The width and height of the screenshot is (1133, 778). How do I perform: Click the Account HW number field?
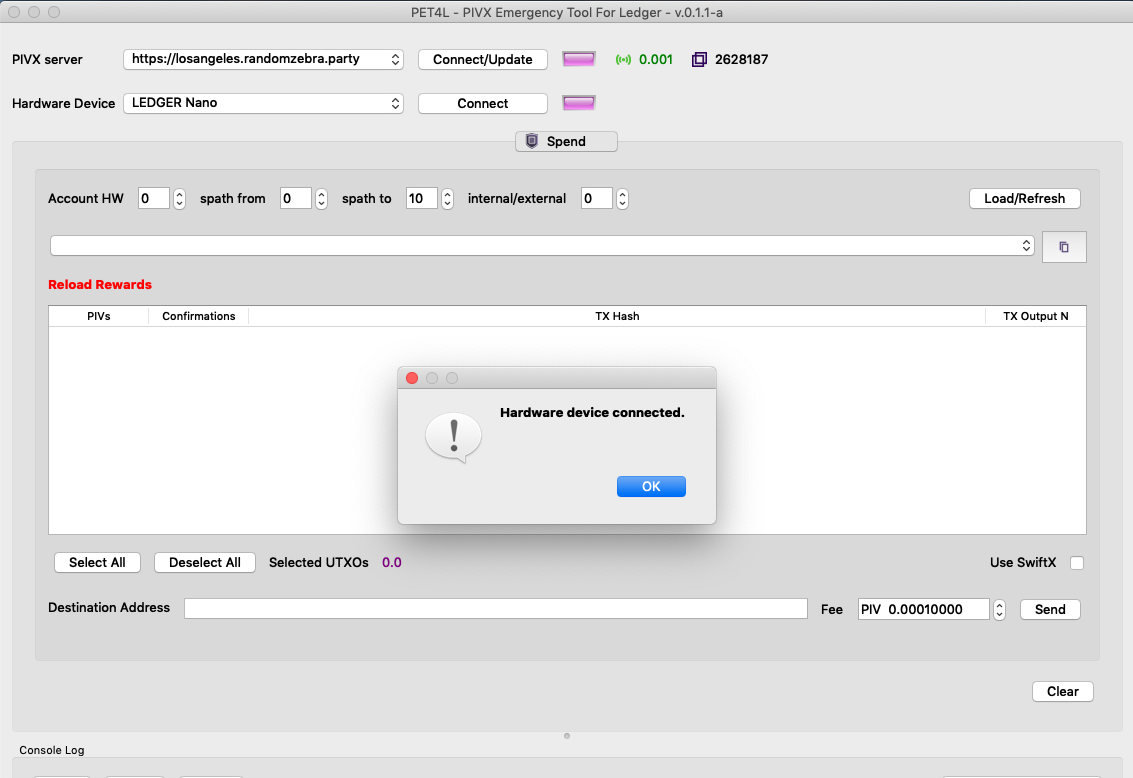[x=154, y=199]
